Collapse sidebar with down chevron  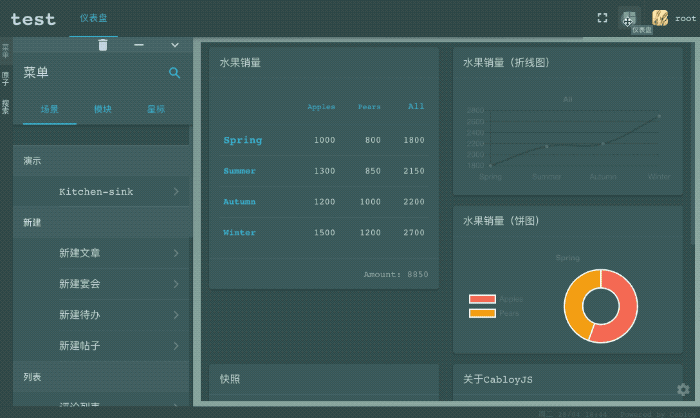point(175,45)
